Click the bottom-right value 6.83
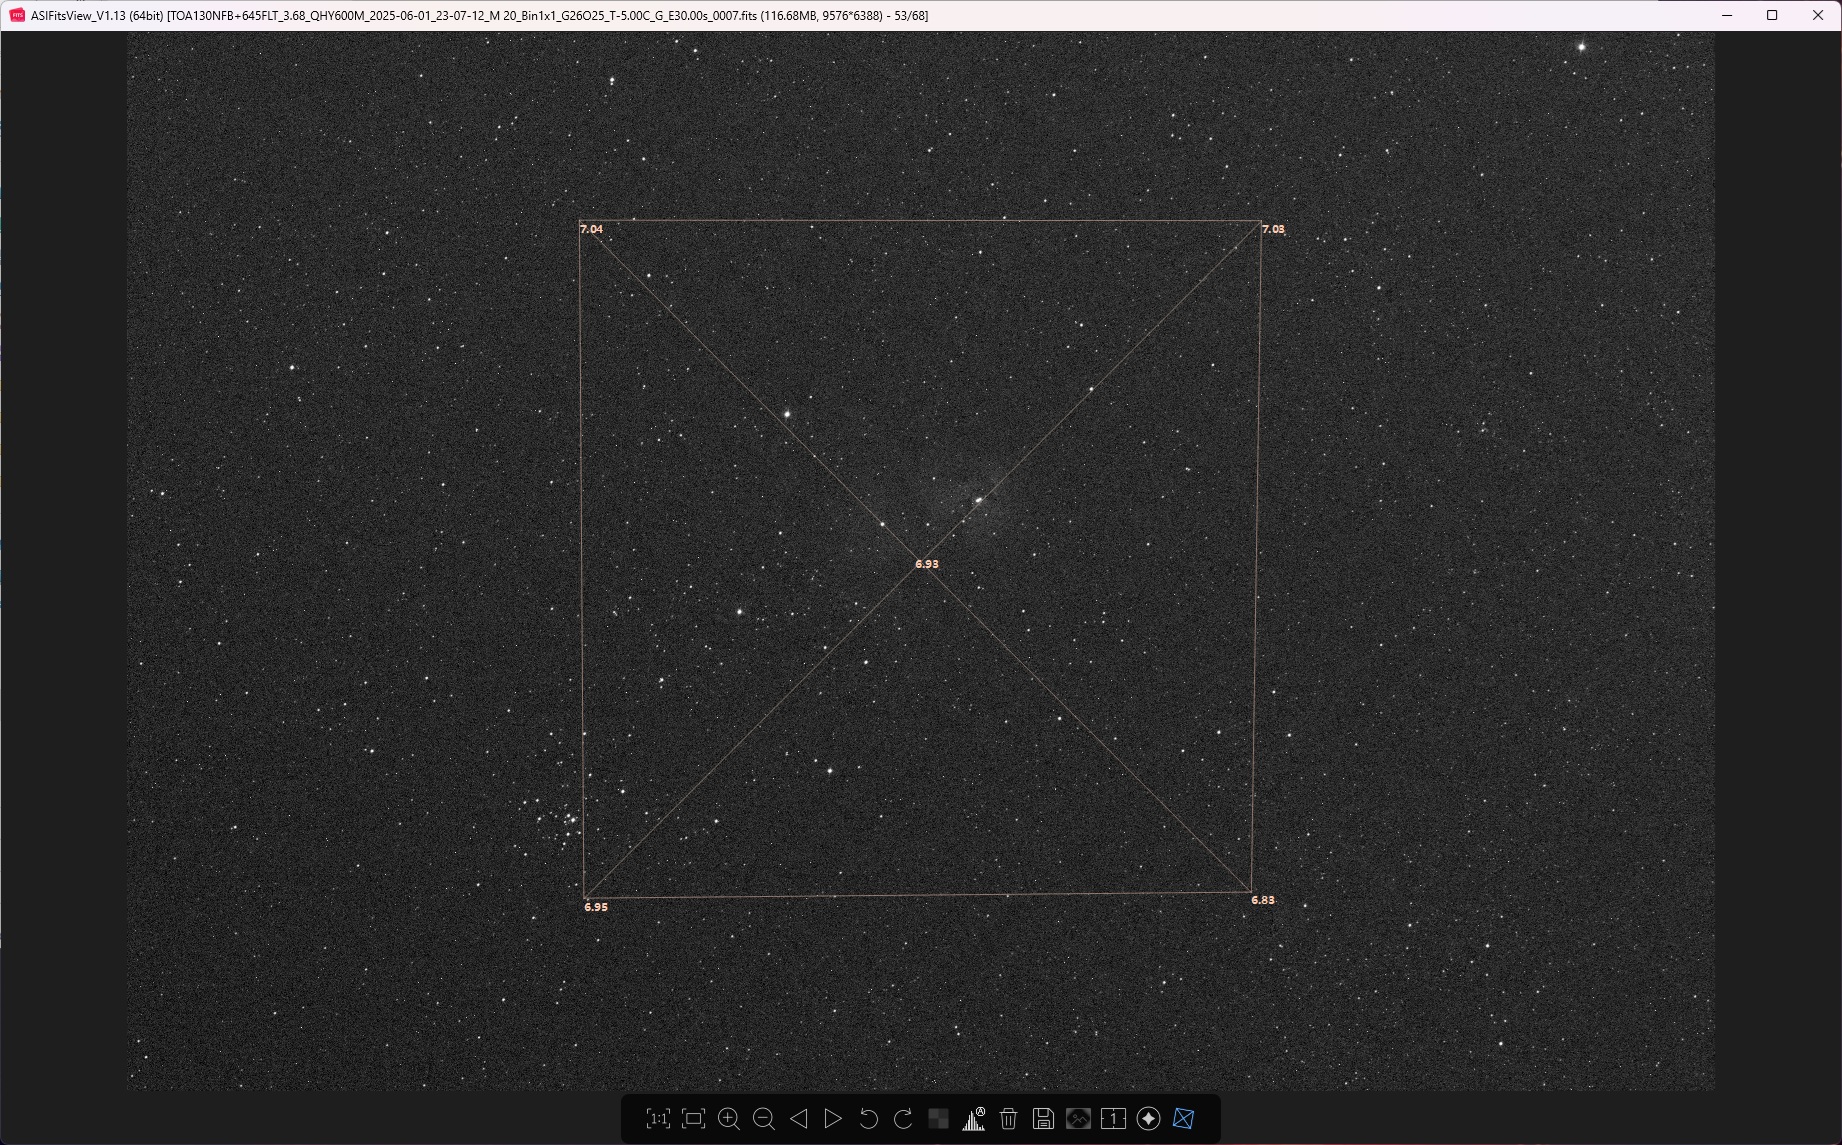Image resolution: width=1842 pixels, height=1145 pixels. (1263, 900)
